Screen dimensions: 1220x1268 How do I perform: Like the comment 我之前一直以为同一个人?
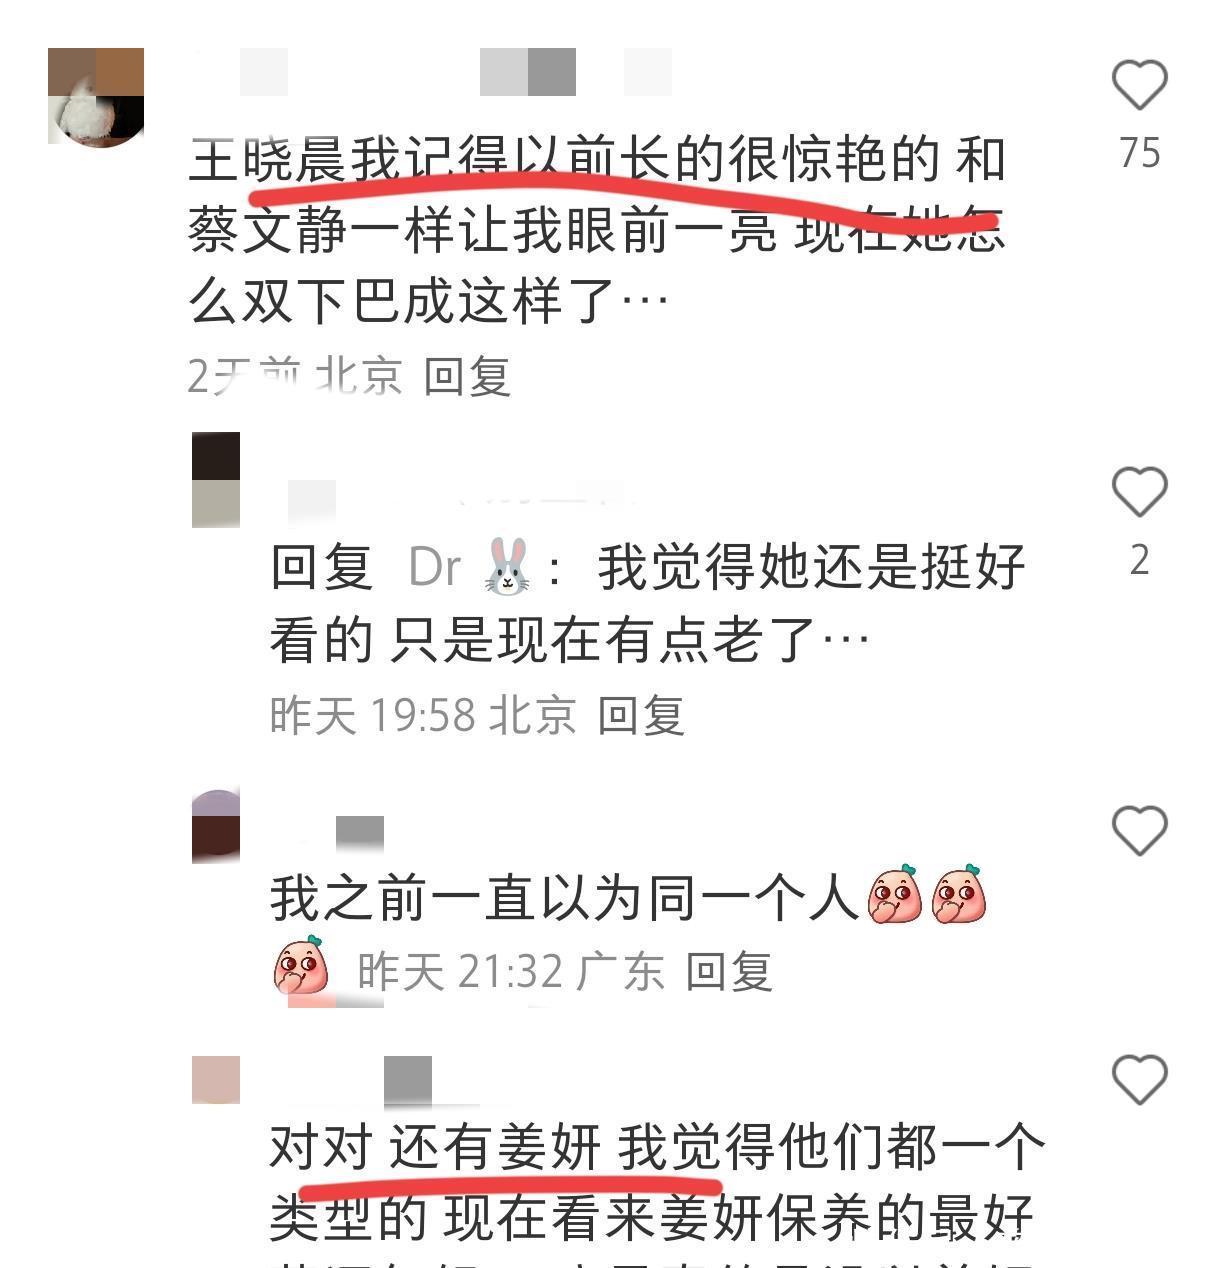pyautogui.click(x=1140, y=831)
